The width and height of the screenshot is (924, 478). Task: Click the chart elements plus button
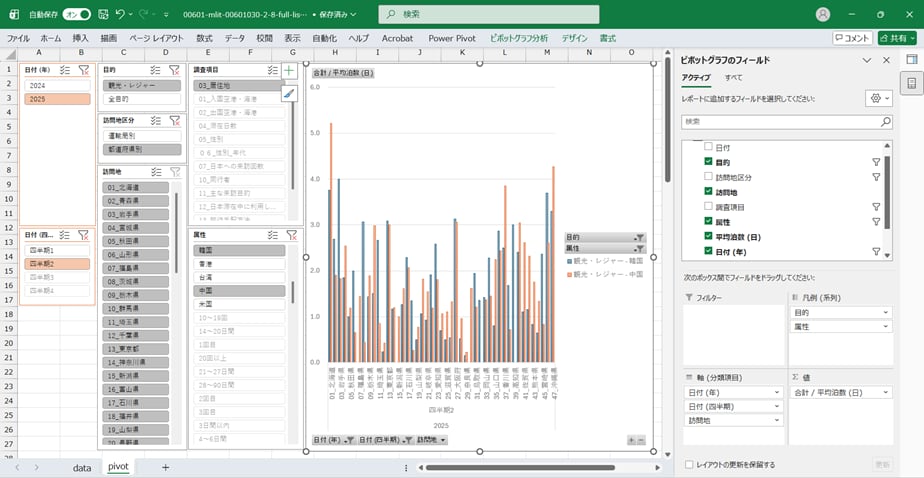coord(289,71)
